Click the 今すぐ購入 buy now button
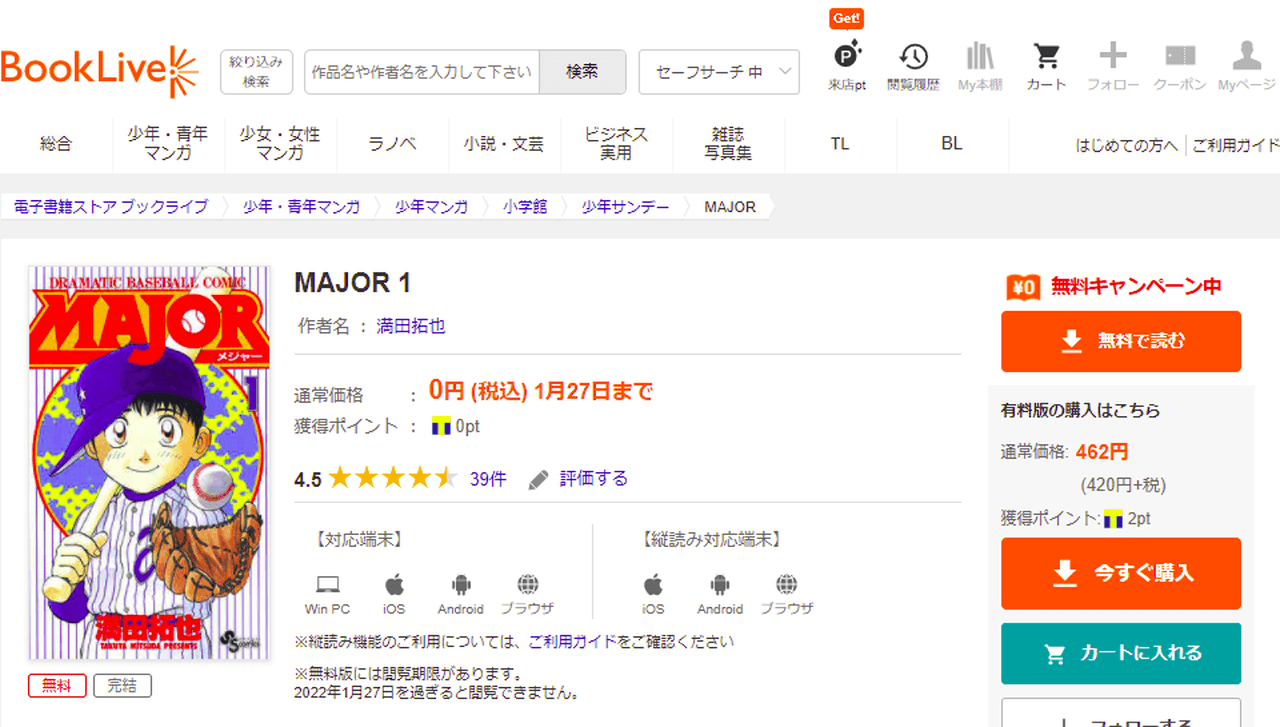This screenshot has width=1280, height=727. (x=1121, y=573)
